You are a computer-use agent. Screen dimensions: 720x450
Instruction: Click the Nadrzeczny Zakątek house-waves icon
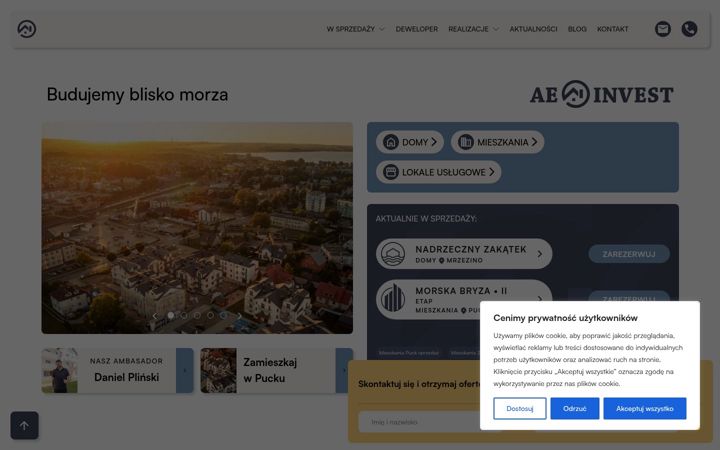point(394,253)
